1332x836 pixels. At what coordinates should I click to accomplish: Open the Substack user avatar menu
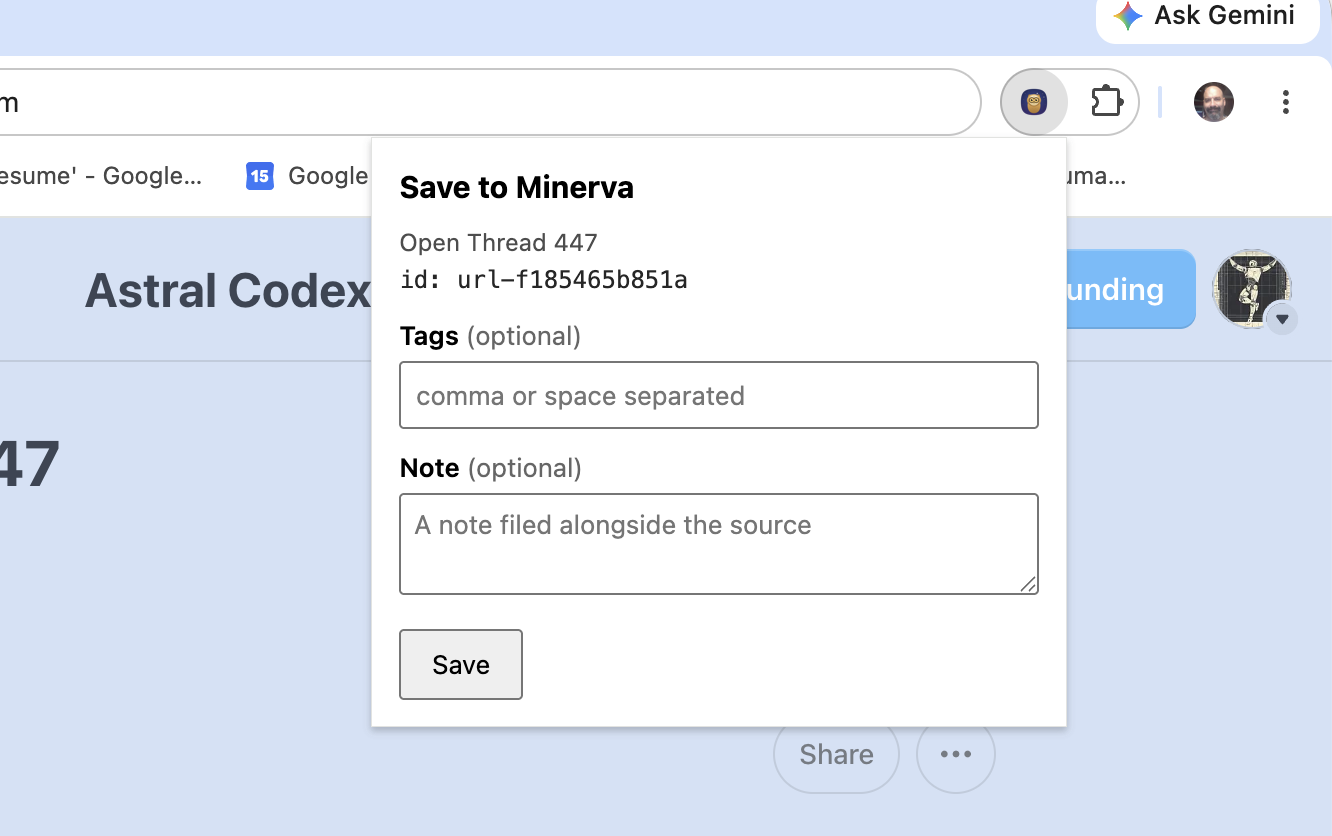1255,291
